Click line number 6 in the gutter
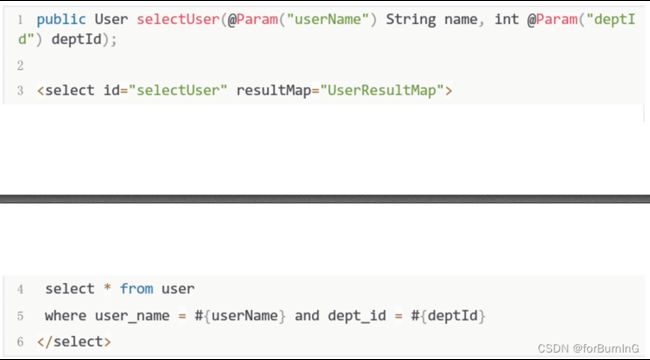The image size is (650, 360). 20,342
